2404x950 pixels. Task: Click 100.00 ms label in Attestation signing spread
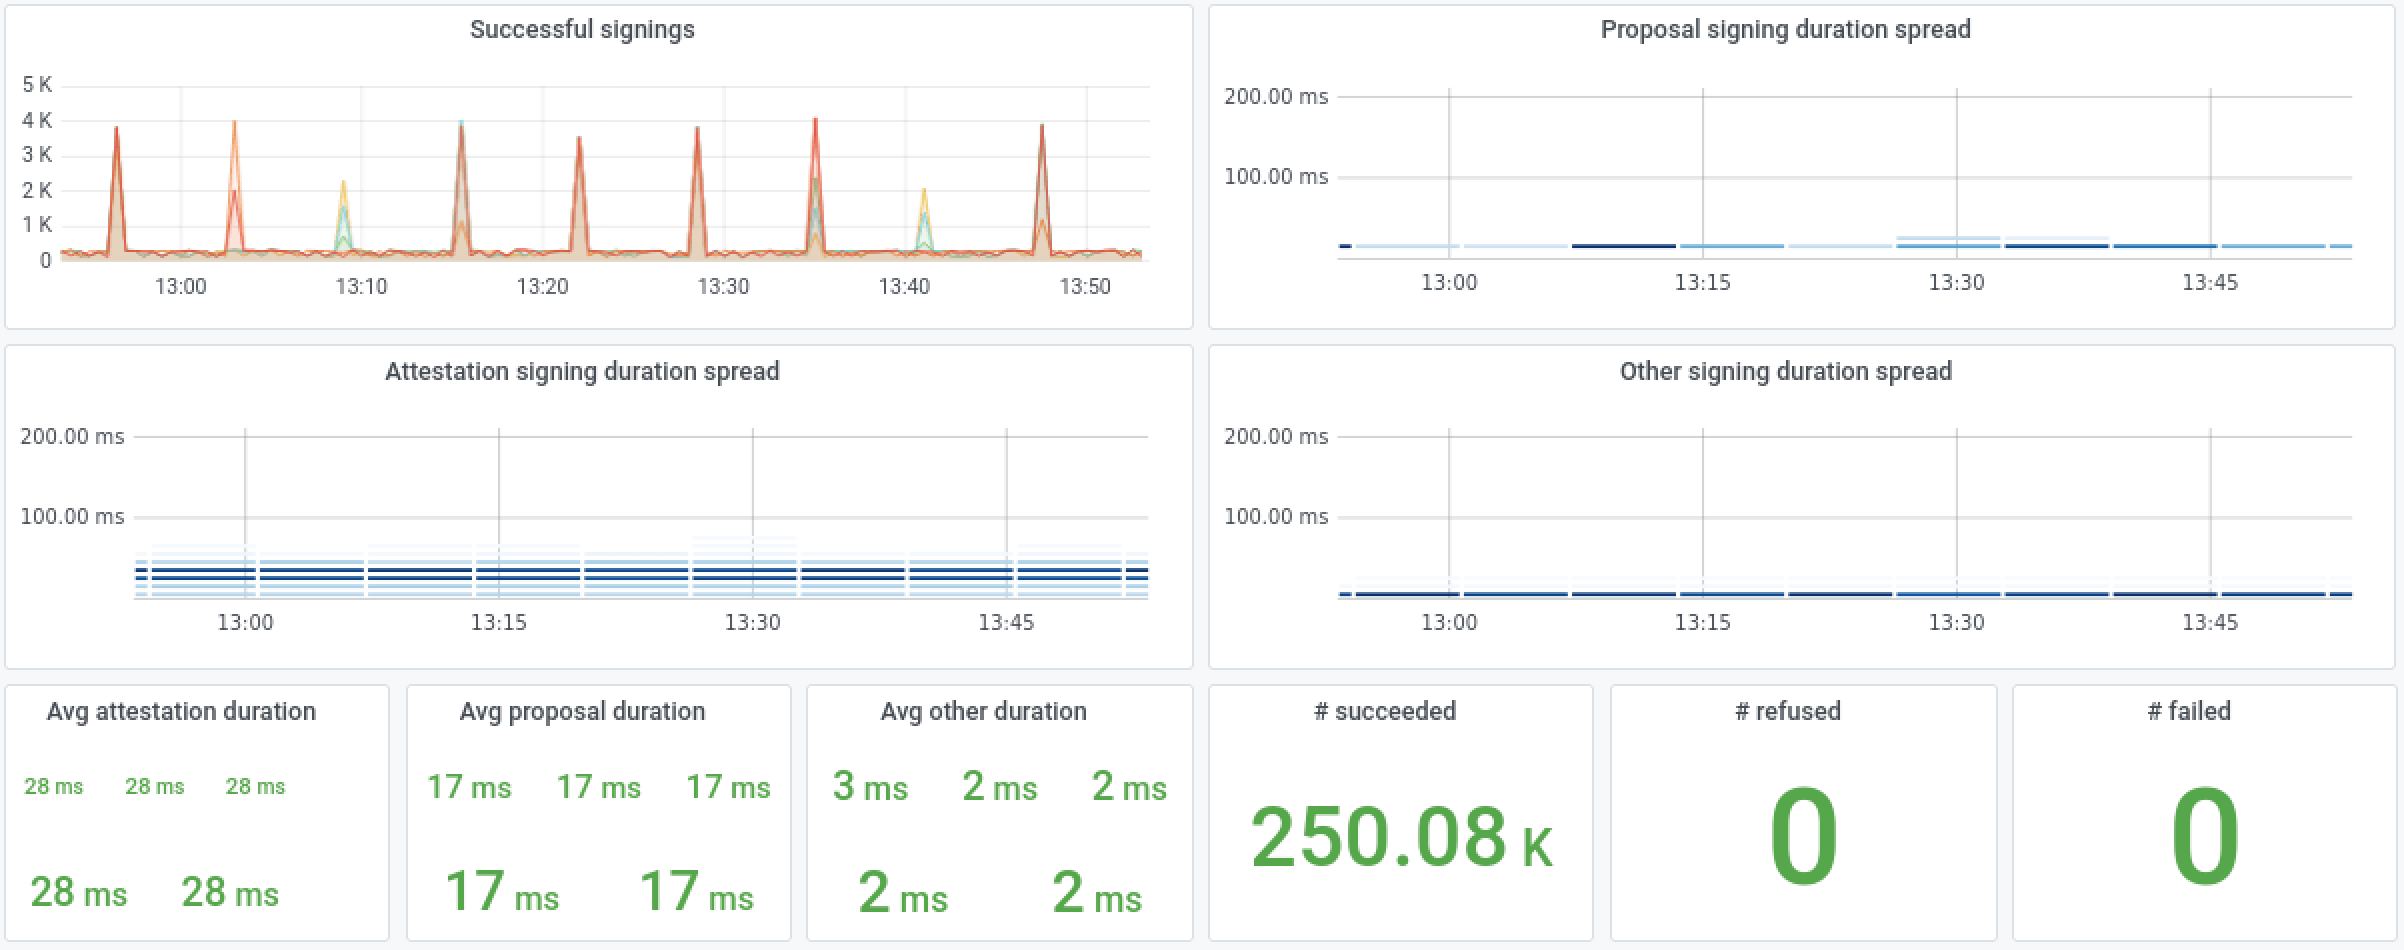click(72, 517)
